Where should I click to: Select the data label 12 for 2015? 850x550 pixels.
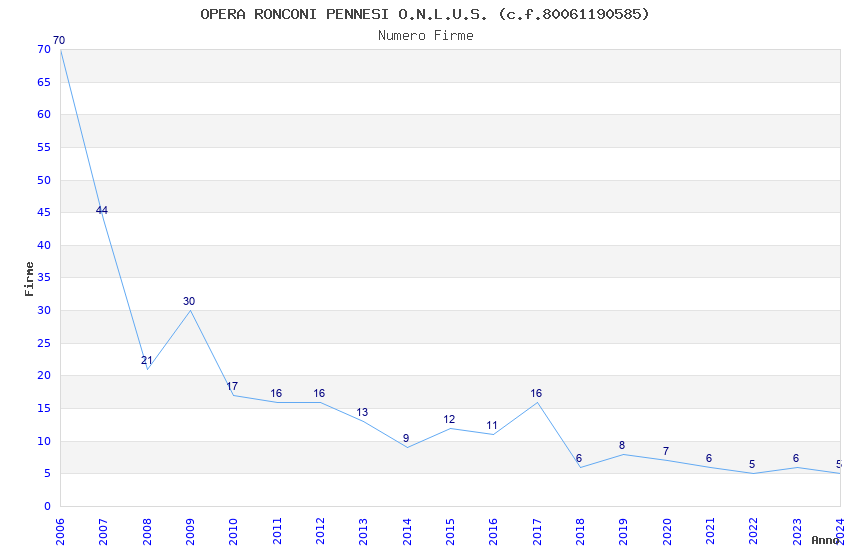[449, 419]
